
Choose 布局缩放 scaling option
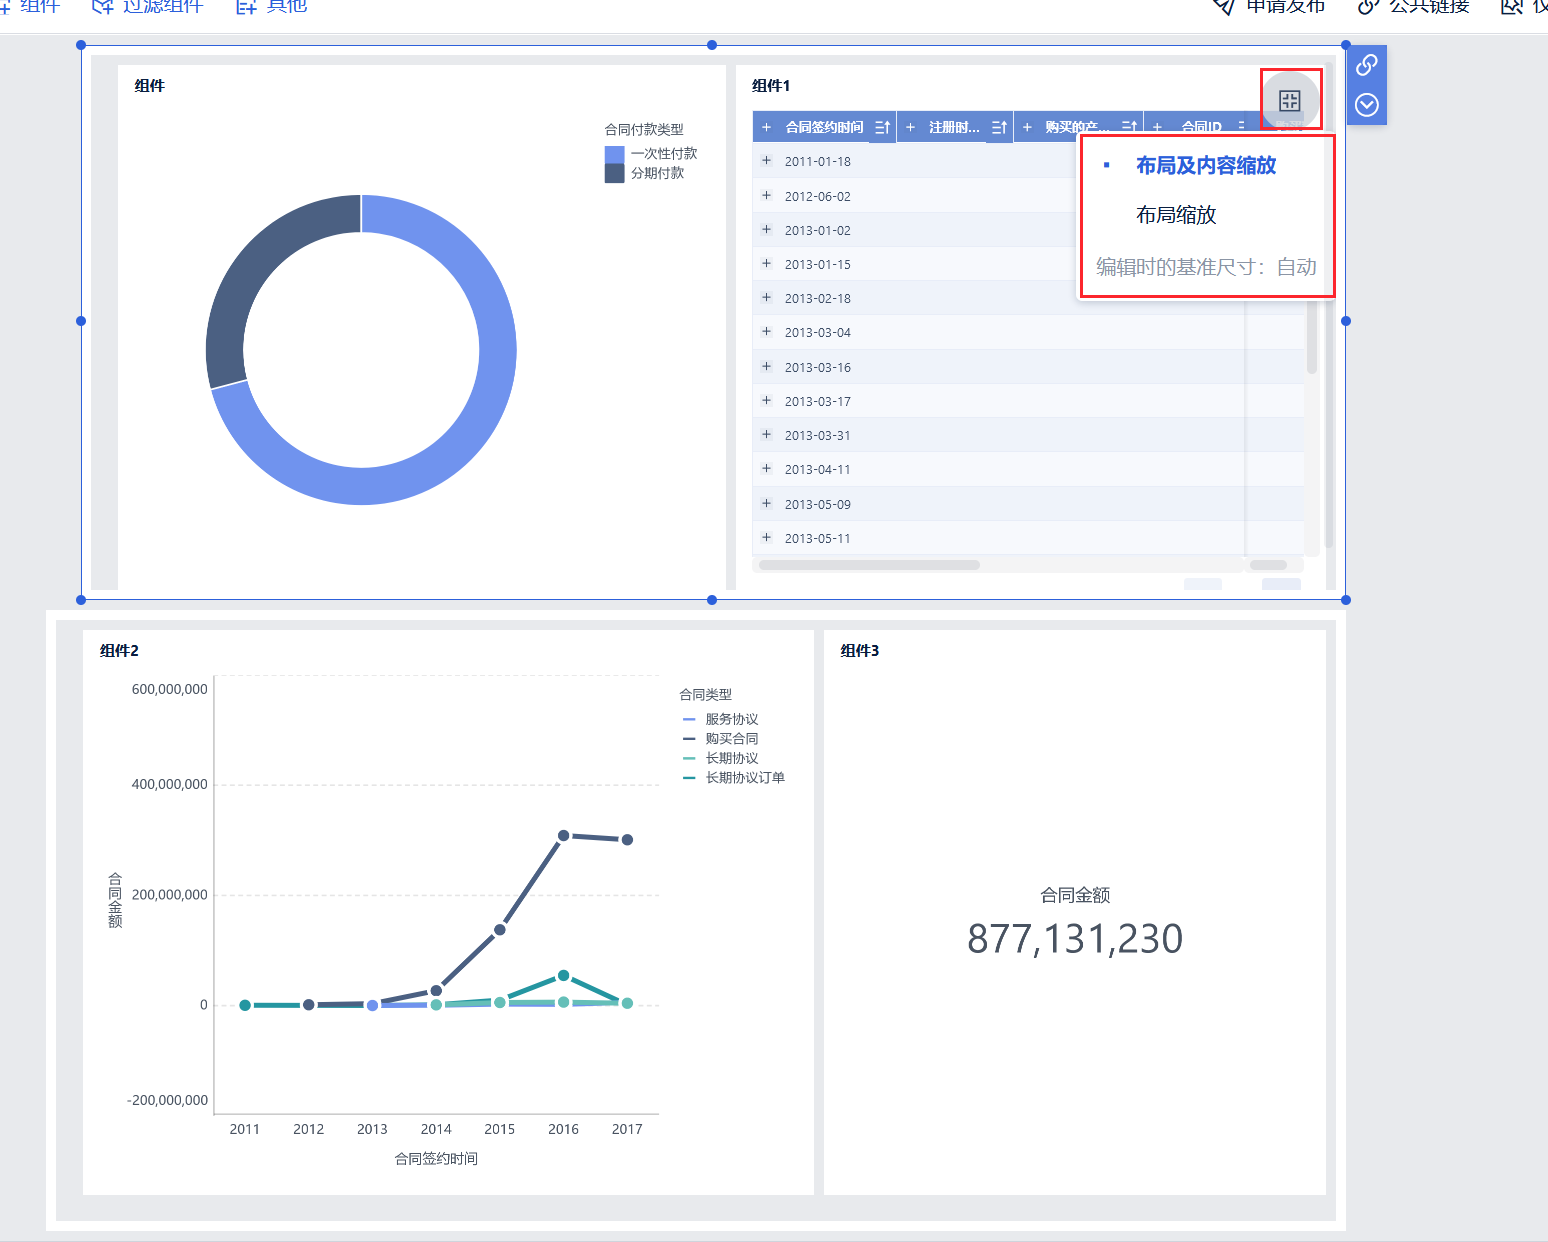(1176, 215)
